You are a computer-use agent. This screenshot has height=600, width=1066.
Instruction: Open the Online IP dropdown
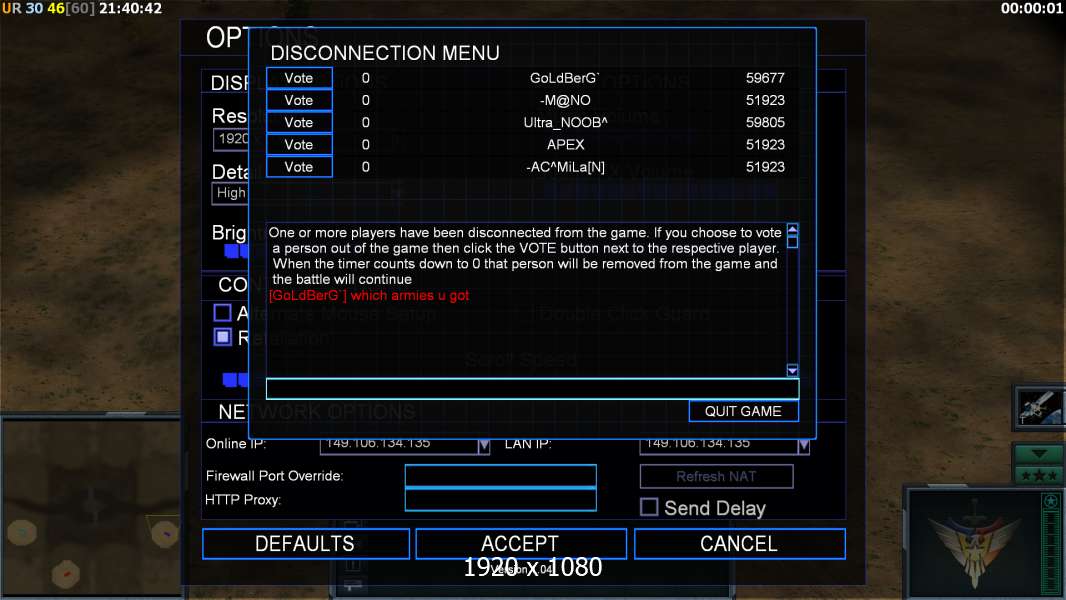point(483,446)
